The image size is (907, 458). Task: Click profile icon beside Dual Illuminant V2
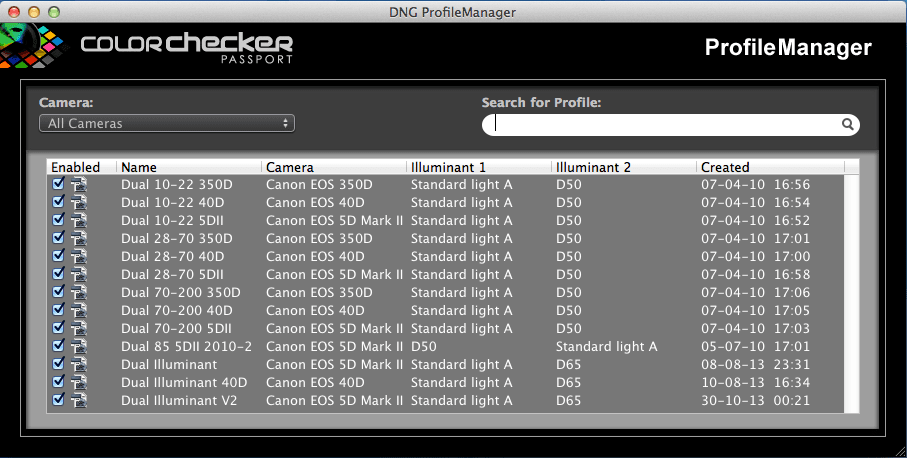coord(78,401)
